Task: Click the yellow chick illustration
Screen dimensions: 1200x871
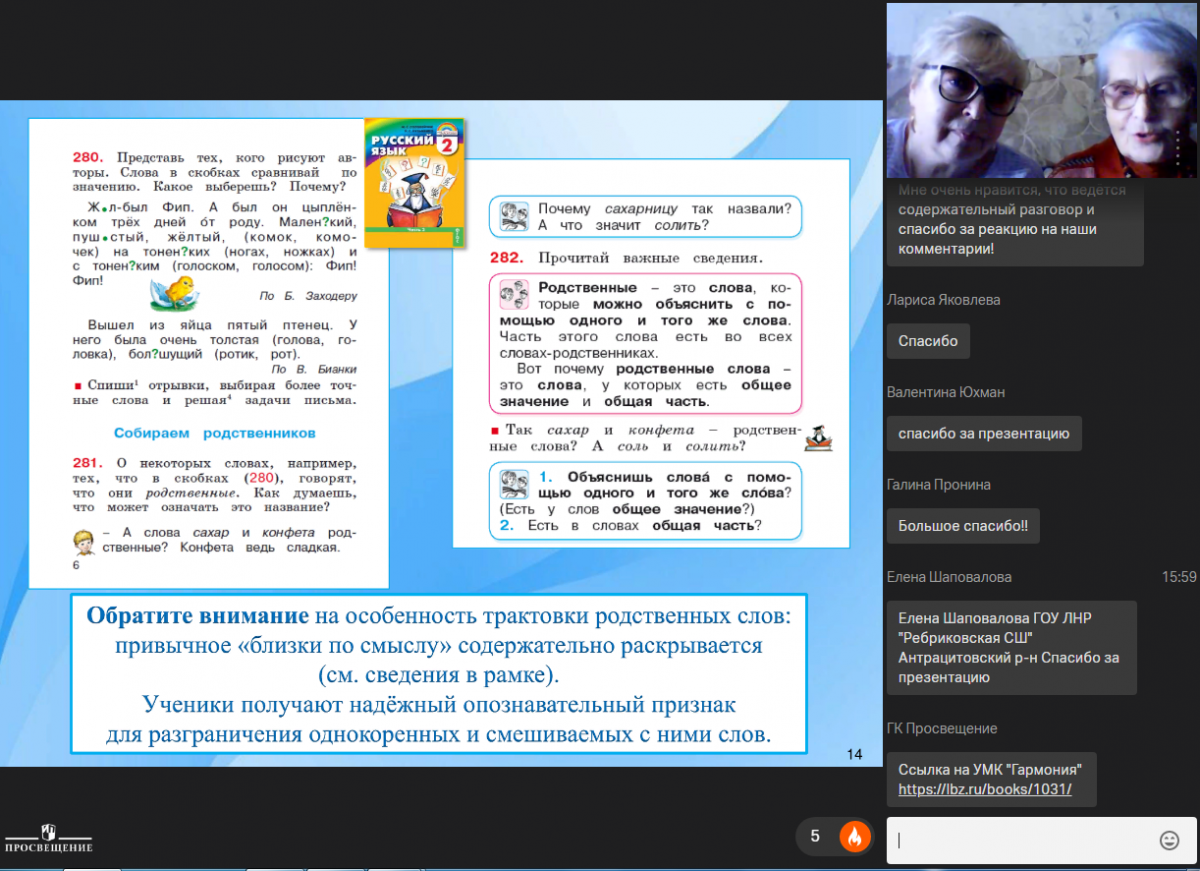Action: [x=175, y=292]
